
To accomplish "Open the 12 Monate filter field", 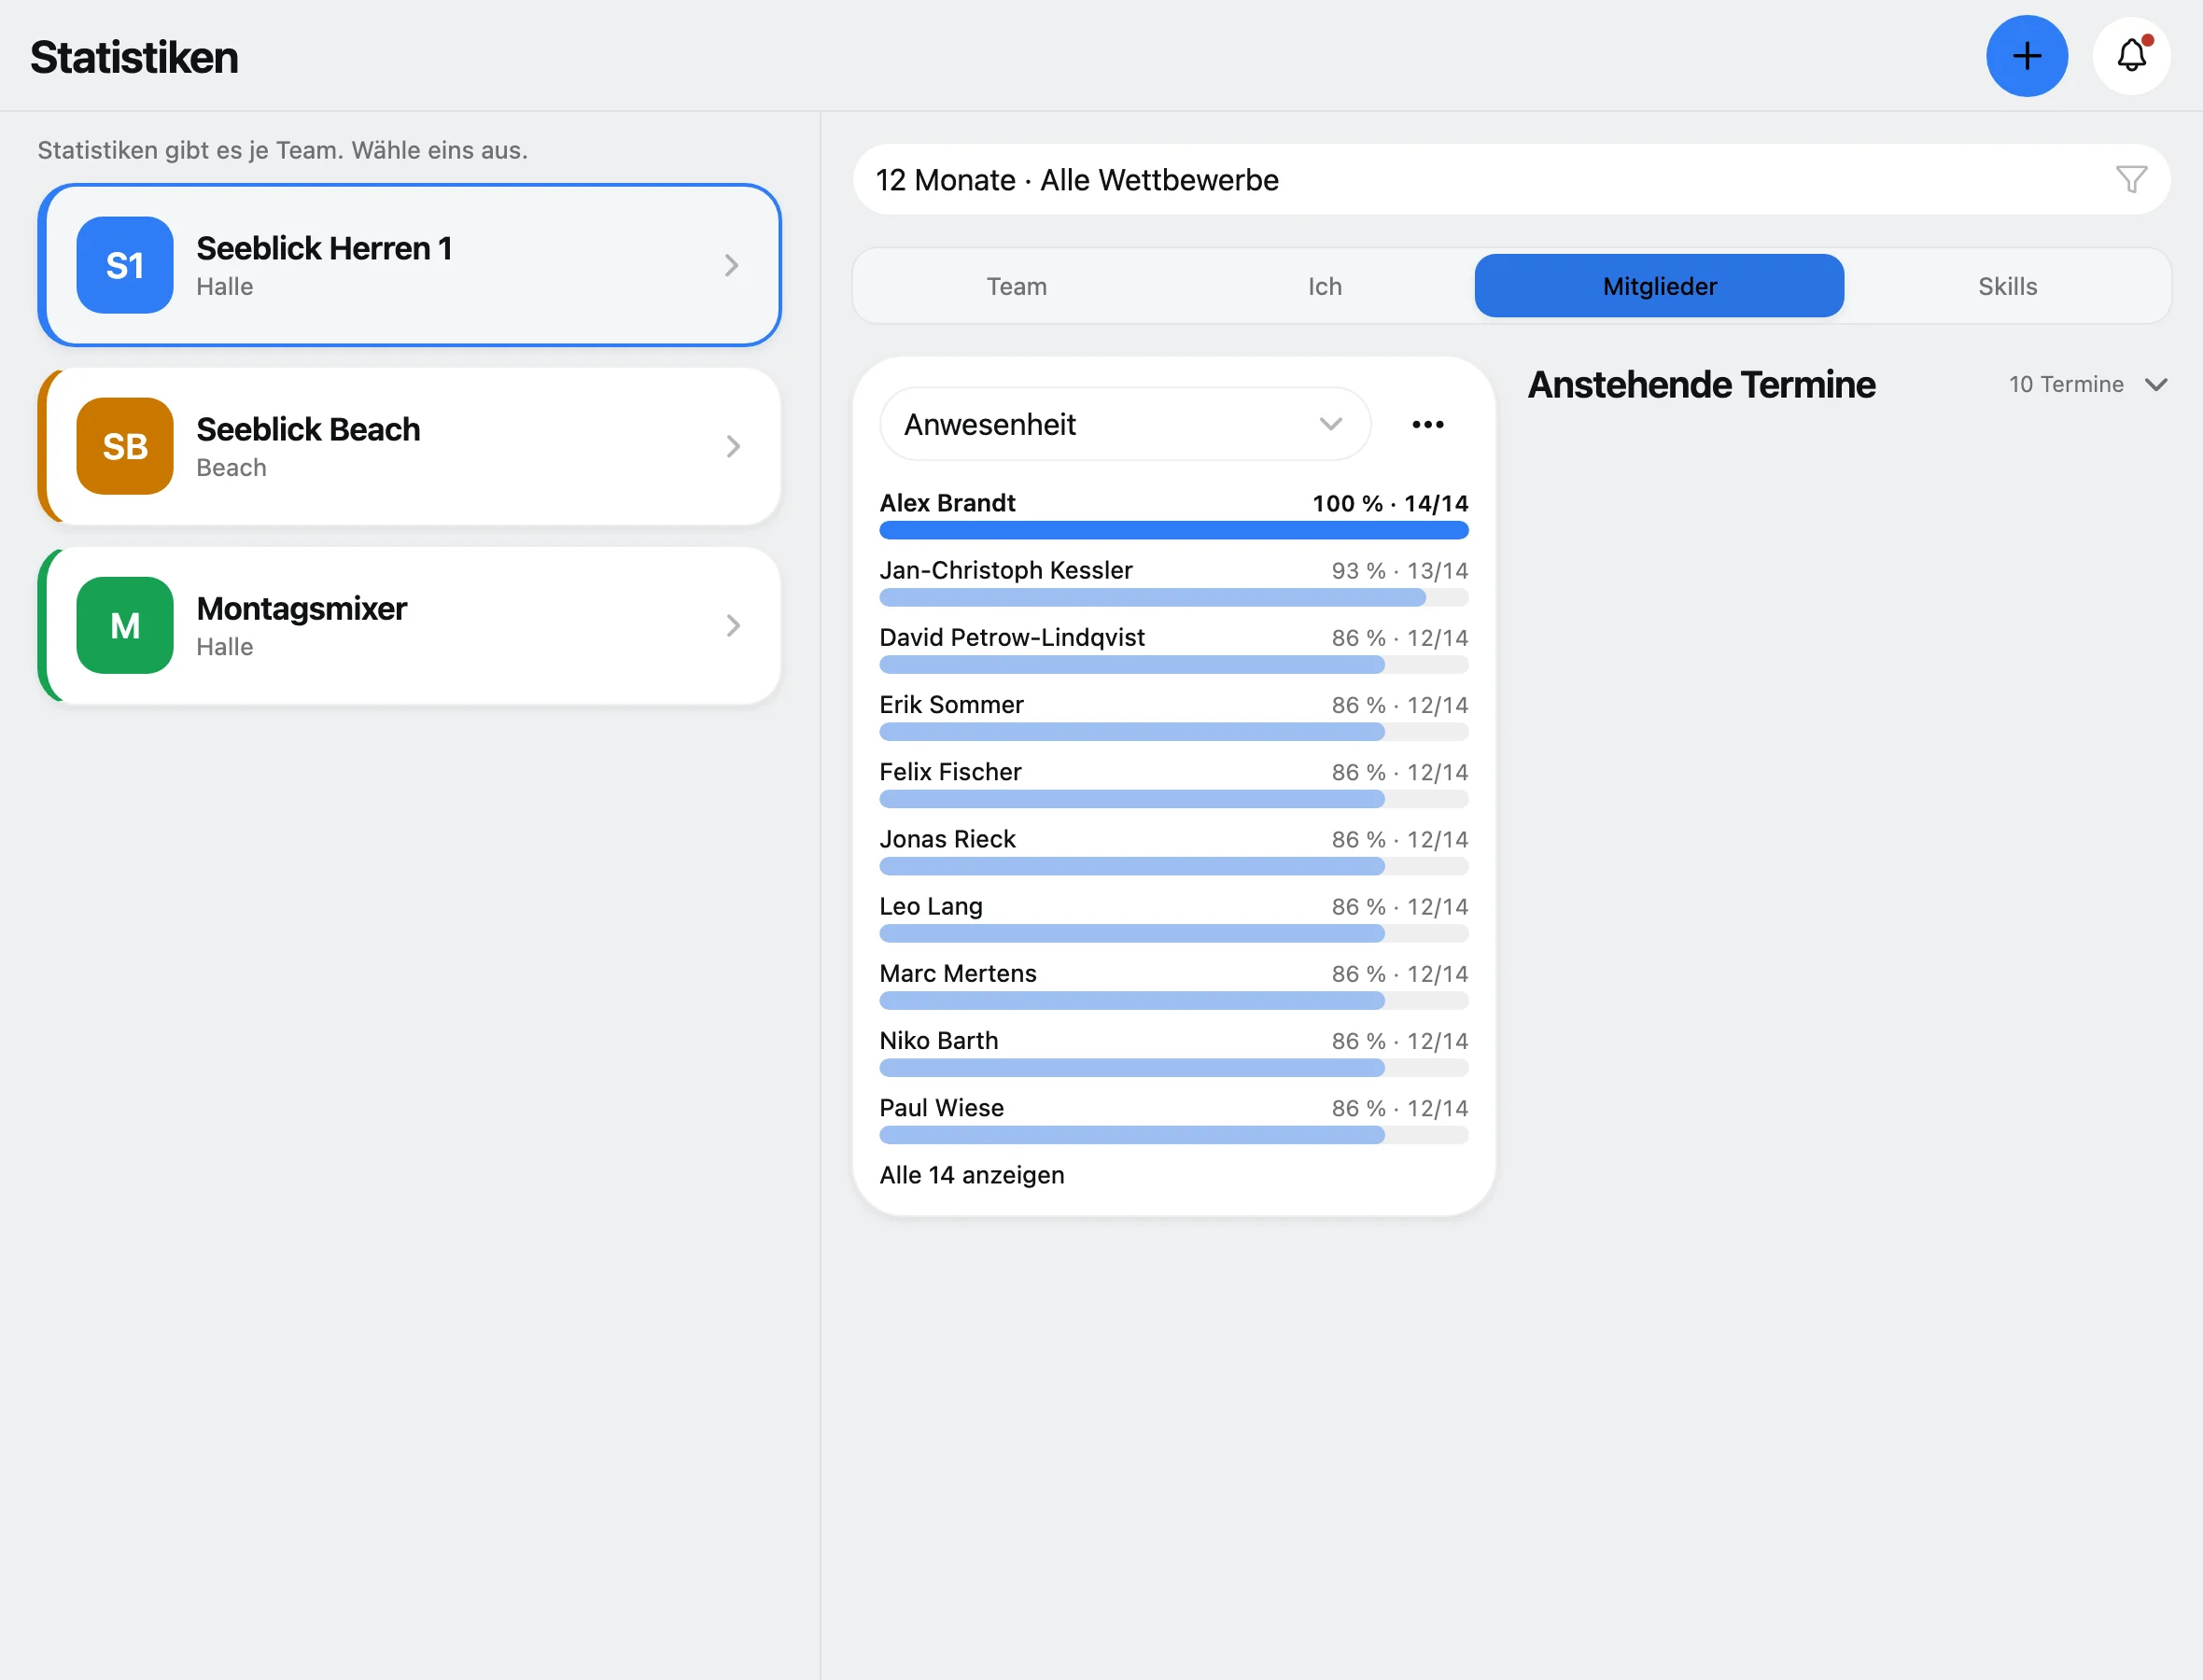I will click(1511, 179).
